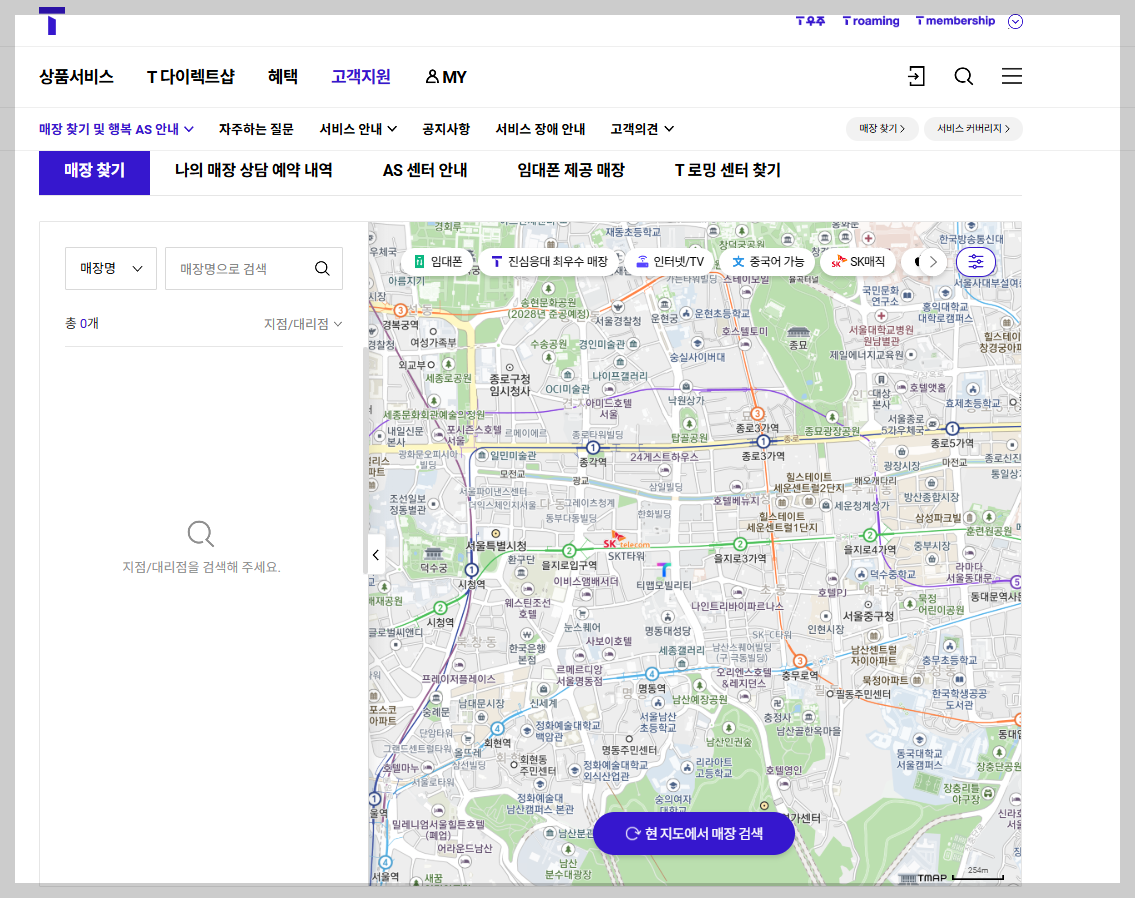
Task: Click 충무로역 line 3 marker on map
Action: (800, 661)
